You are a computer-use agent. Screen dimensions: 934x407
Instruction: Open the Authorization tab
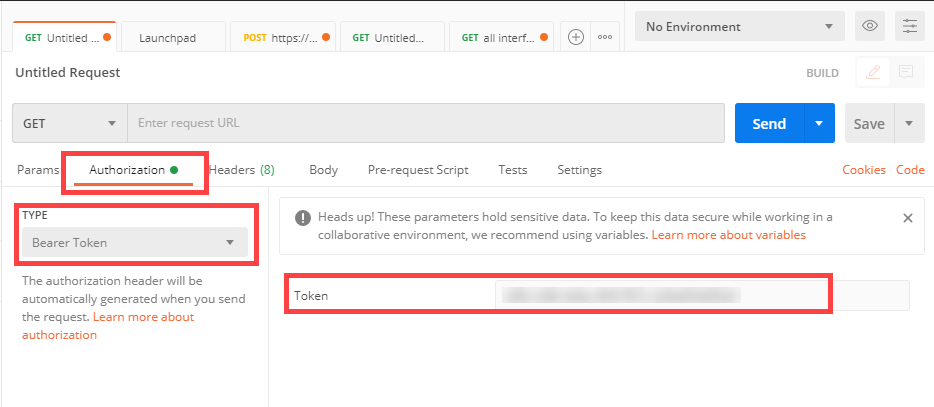[133, 170]
